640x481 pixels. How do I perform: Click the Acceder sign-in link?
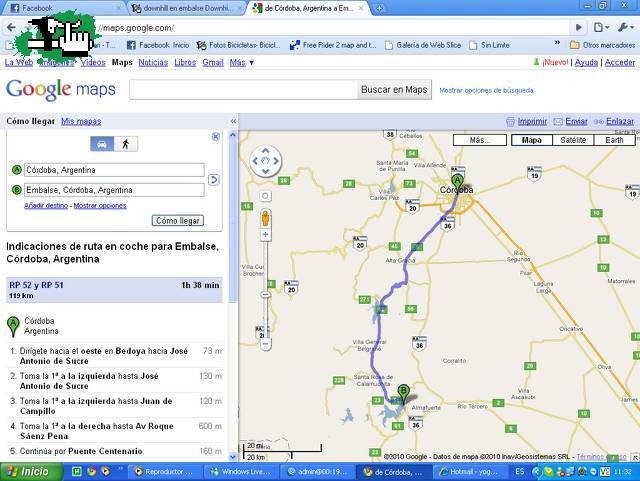pos(620,62)
